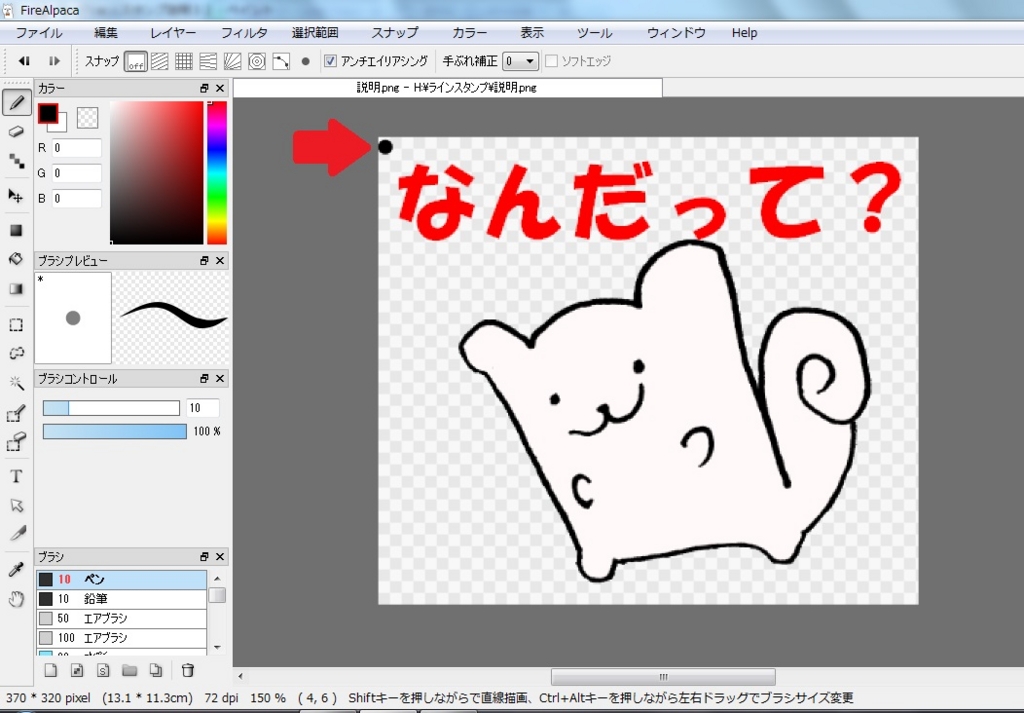Disable アンチエイリアシング on the toolbar
This screenshot has height=713, width=1024.
[x=331, y=61]
